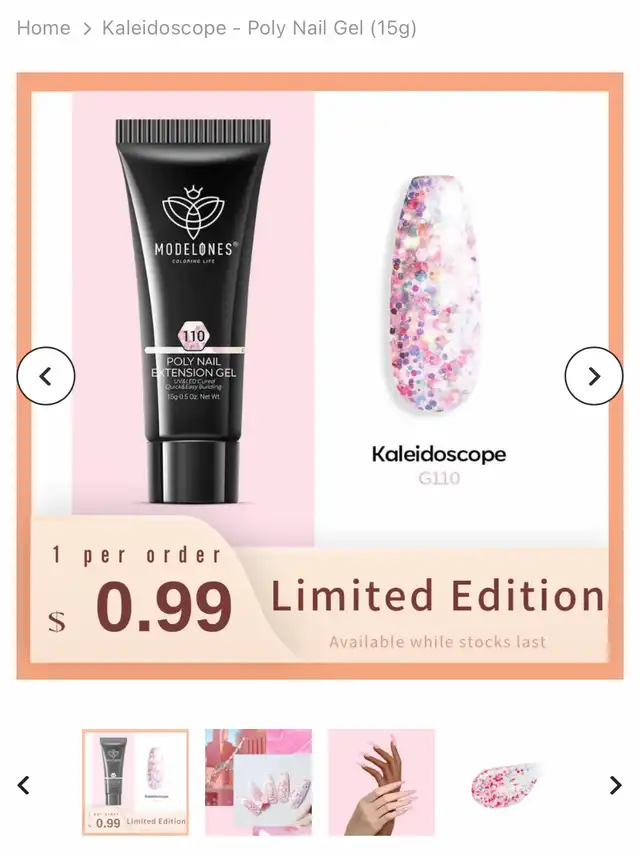This screenshot has width=640, height=856.
Task: Click the breadcrumb chevron separator after Home
Action: point(87,28)
